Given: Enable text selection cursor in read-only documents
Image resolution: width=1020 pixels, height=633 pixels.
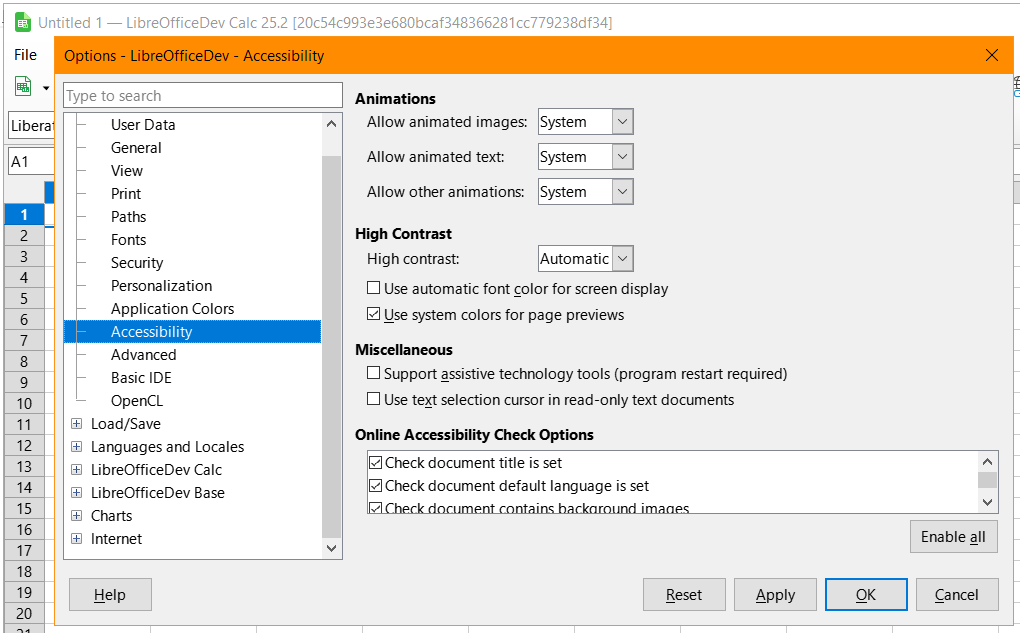Looking at the screenshot, I should pyautogui.click(x=373, y=398).
